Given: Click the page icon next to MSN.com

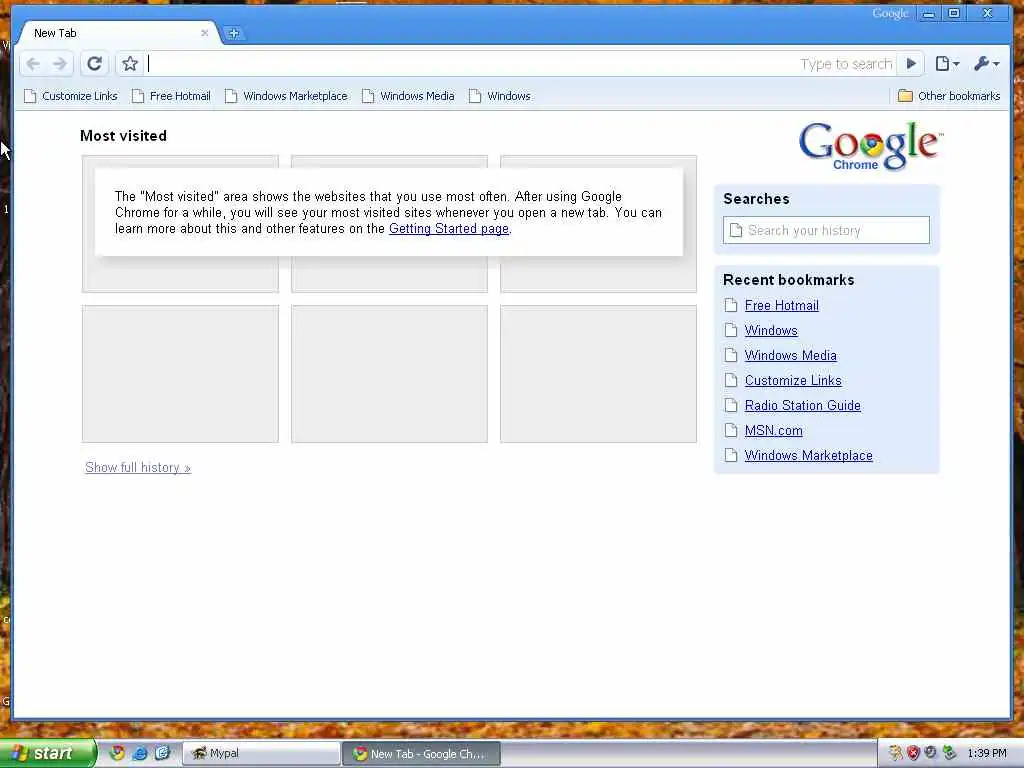Looking at the screenshot, I should click(x=731, y=430).
